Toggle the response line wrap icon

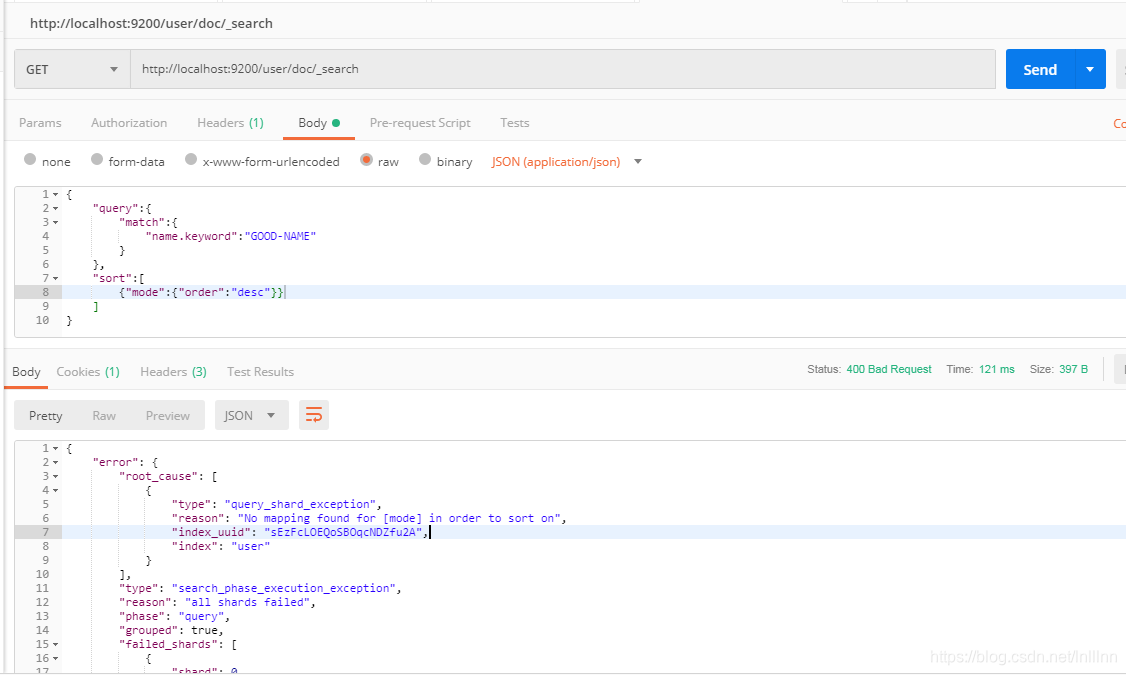pyautogui.click(x=314, y=415)
